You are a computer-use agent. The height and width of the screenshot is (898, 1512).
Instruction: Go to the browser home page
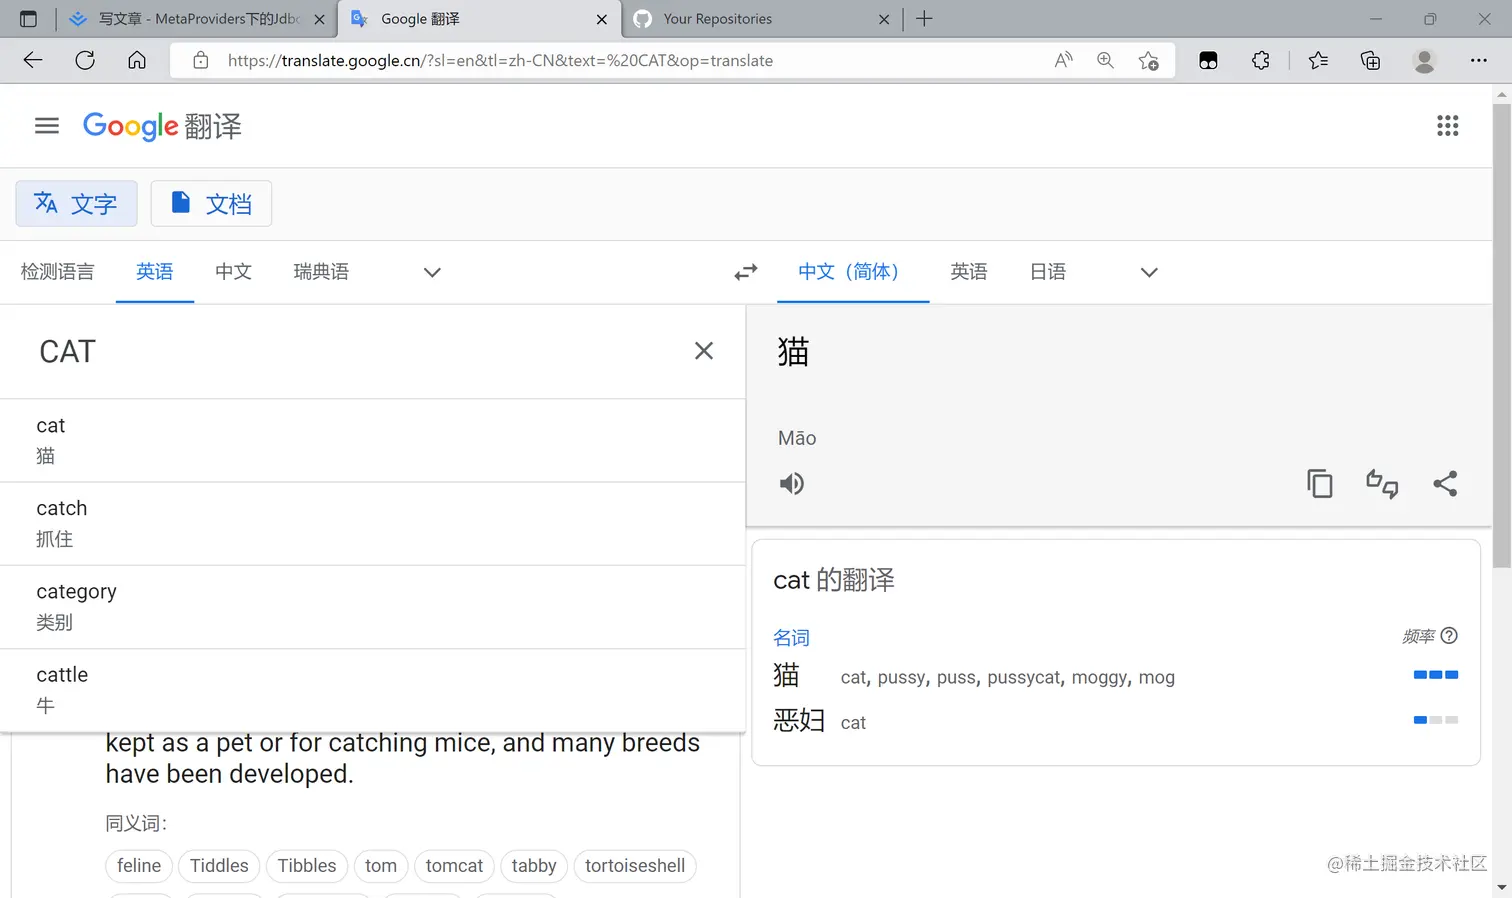click(137, 60)
